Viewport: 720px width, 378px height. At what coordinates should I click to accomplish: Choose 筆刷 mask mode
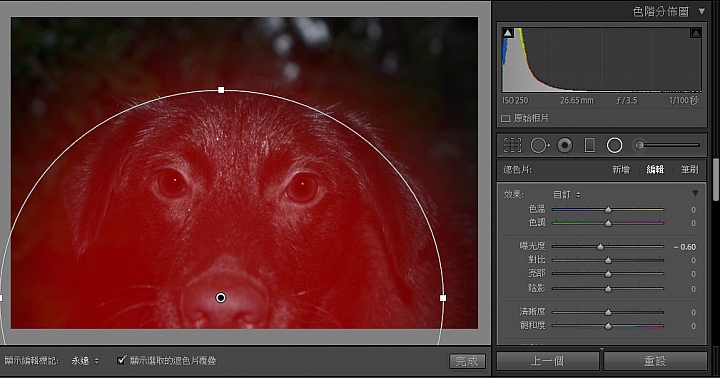tap(689, 169)
